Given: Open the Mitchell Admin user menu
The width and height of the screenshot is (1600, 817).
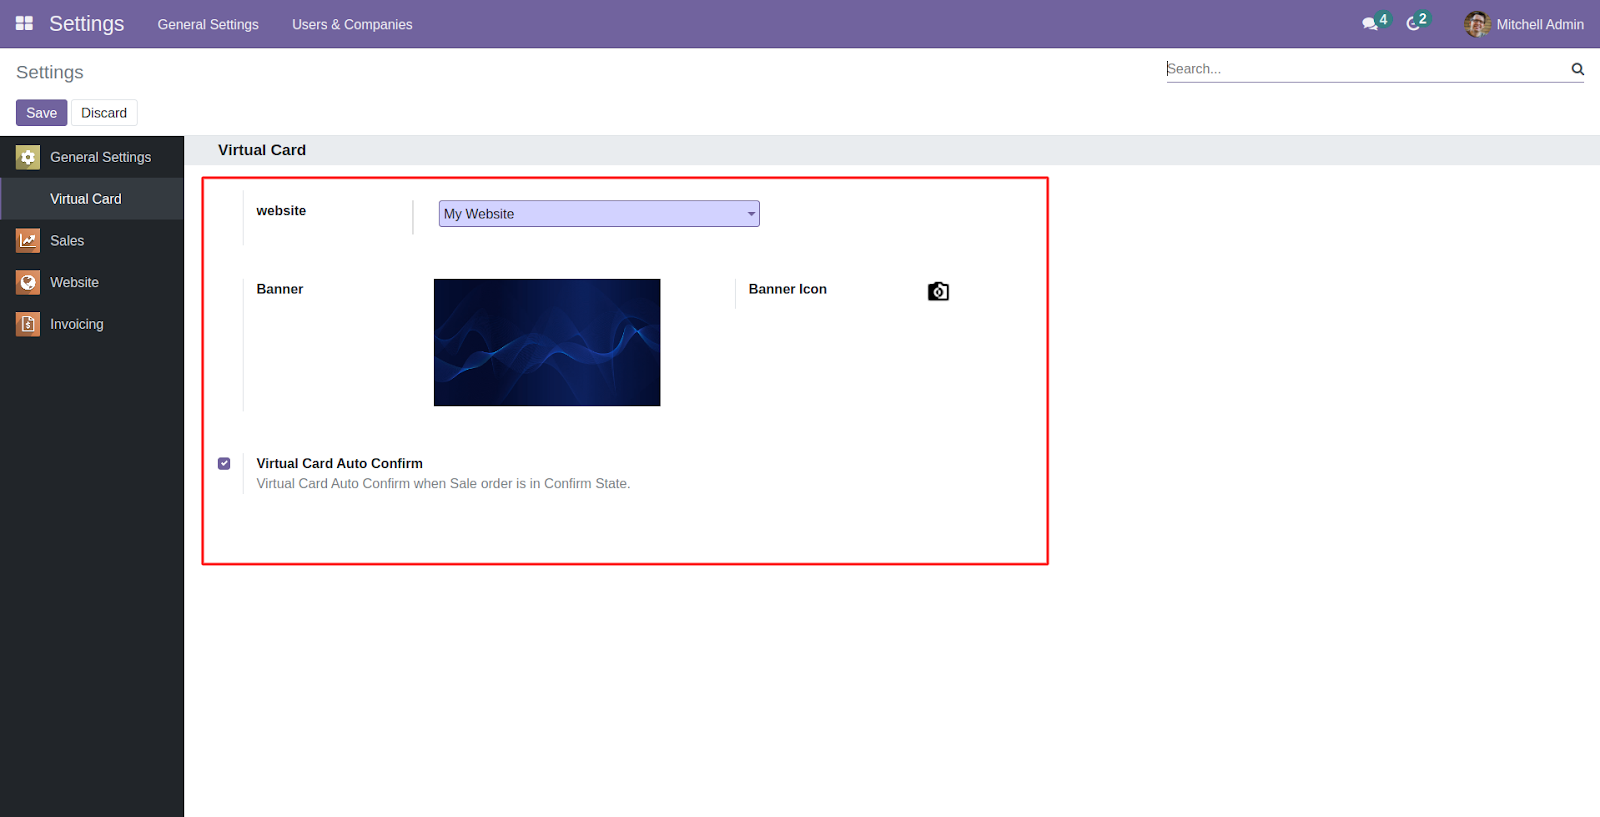Looking at the screenshot, I should [x=1539, y=24].
